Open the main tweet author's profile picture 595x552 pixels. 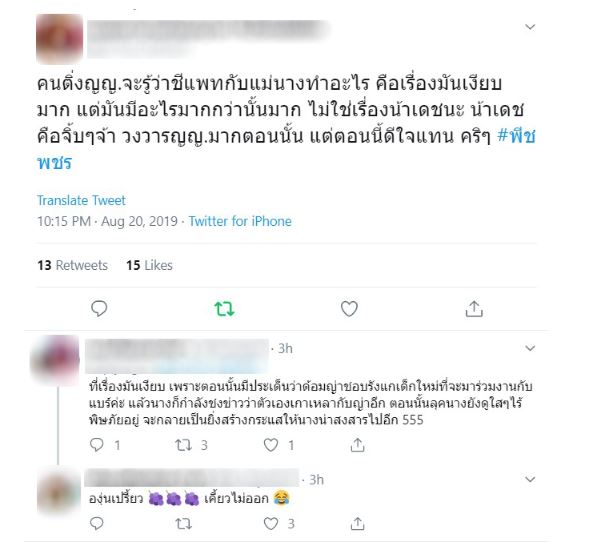[60, 39]
